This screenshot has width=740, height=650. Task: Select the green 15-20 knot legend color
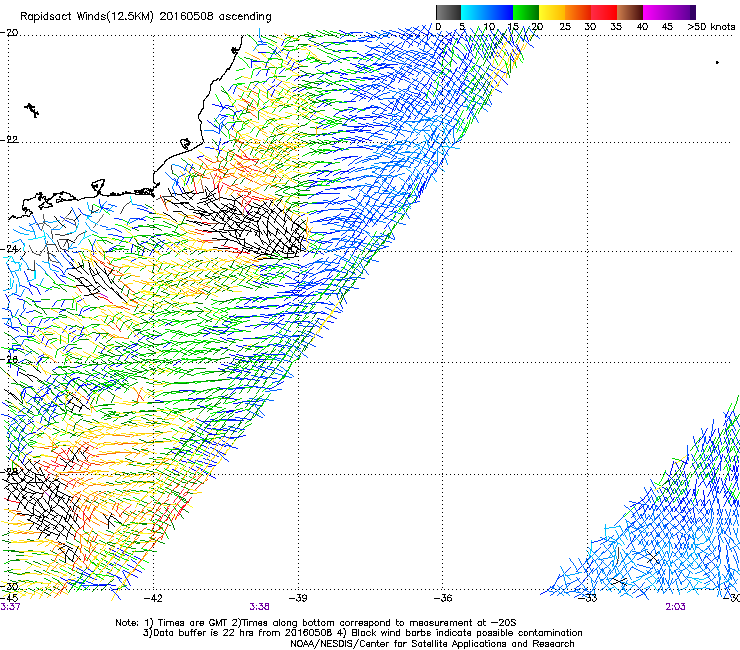[526, 12]
